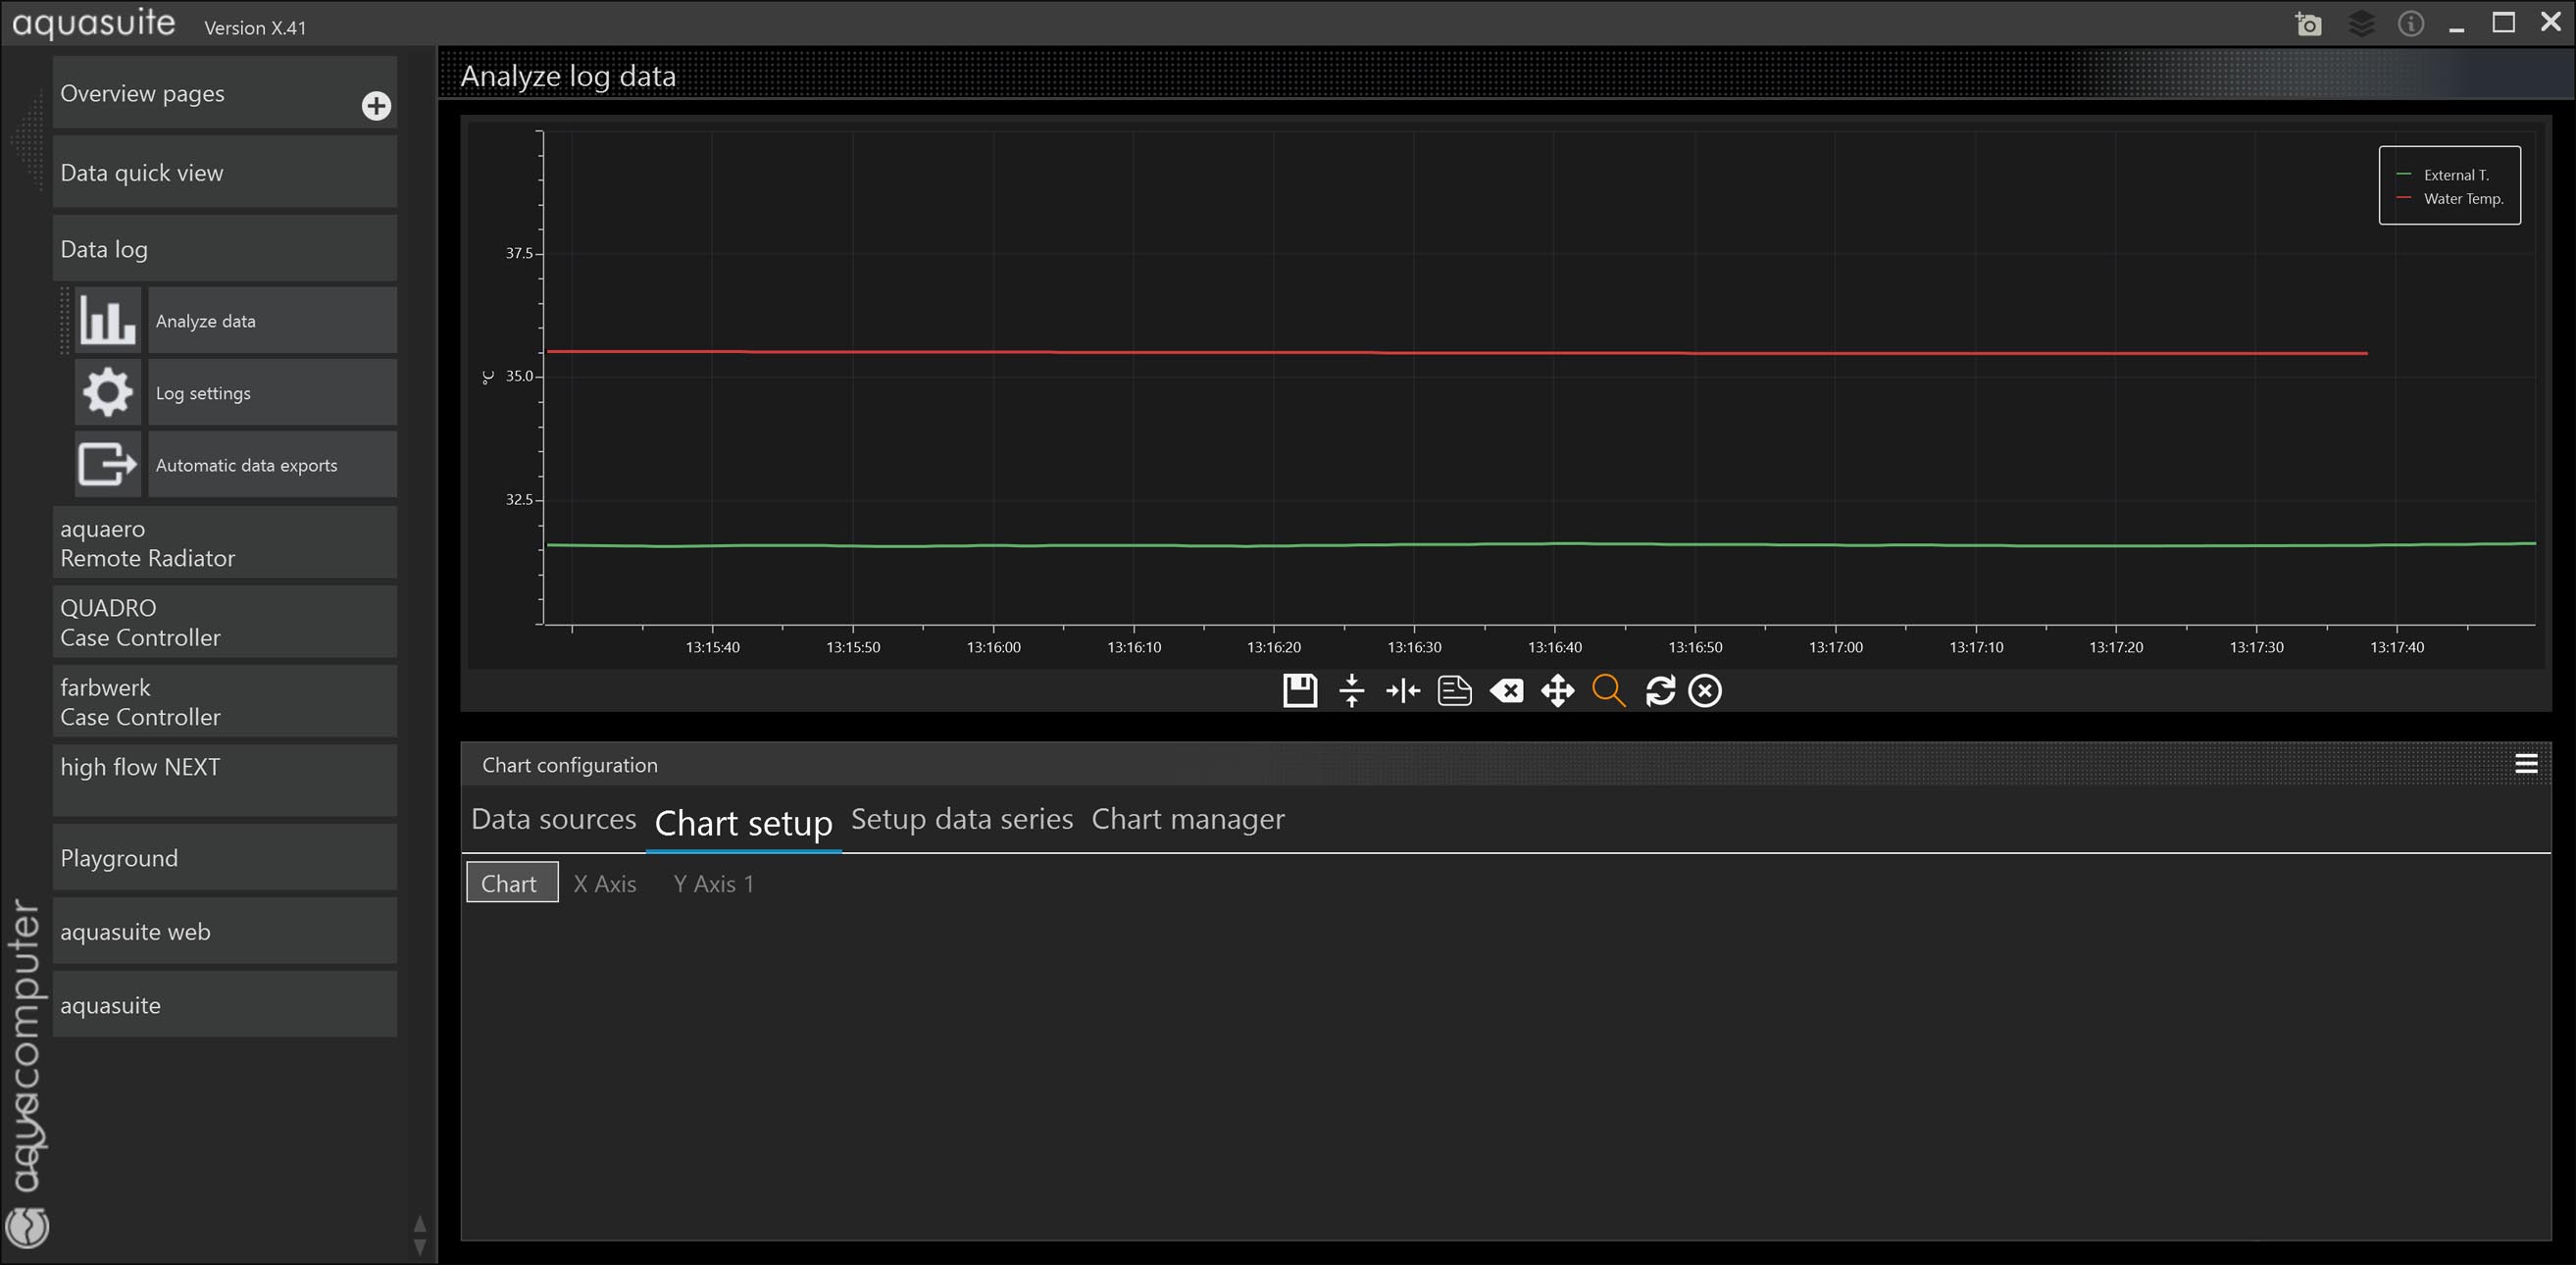Open the Playground section
The width and height of the screenshot is (2576, 1265).
(225, 858)
